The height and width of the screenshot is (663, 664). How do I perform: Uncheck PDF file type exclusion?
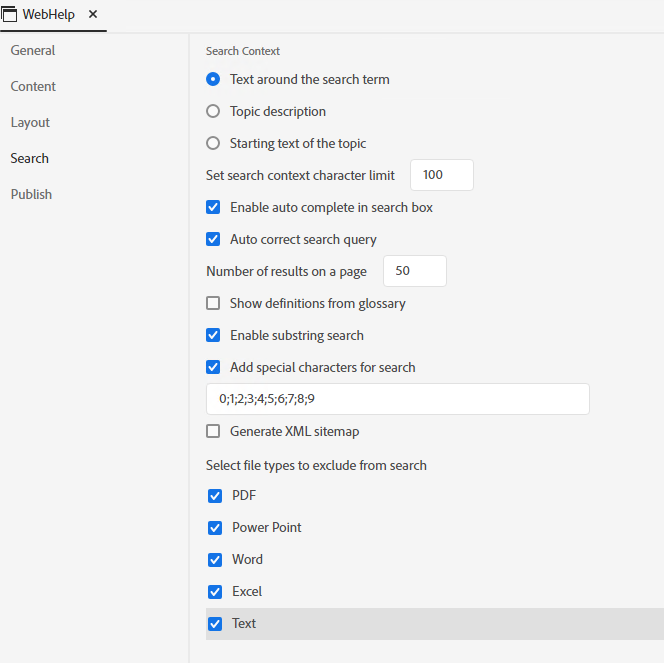[x=215, y=496]
